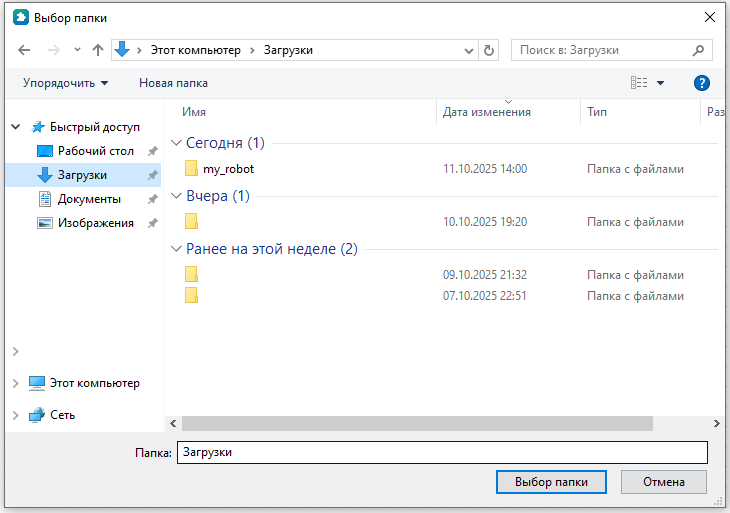Viewport: 730px width, 513px height.
Task: Open view options dropdown arrow
Action: (x=660, y=83)
